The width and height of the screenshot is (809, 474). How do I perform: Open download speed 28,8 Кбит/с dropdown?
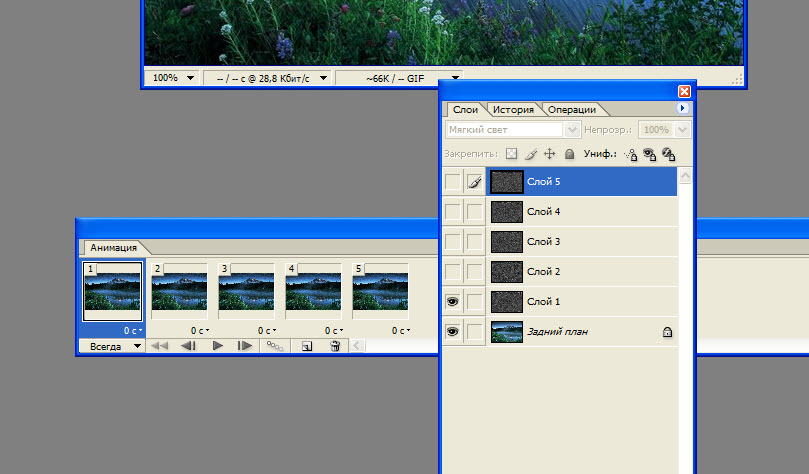tap(323, 78)
